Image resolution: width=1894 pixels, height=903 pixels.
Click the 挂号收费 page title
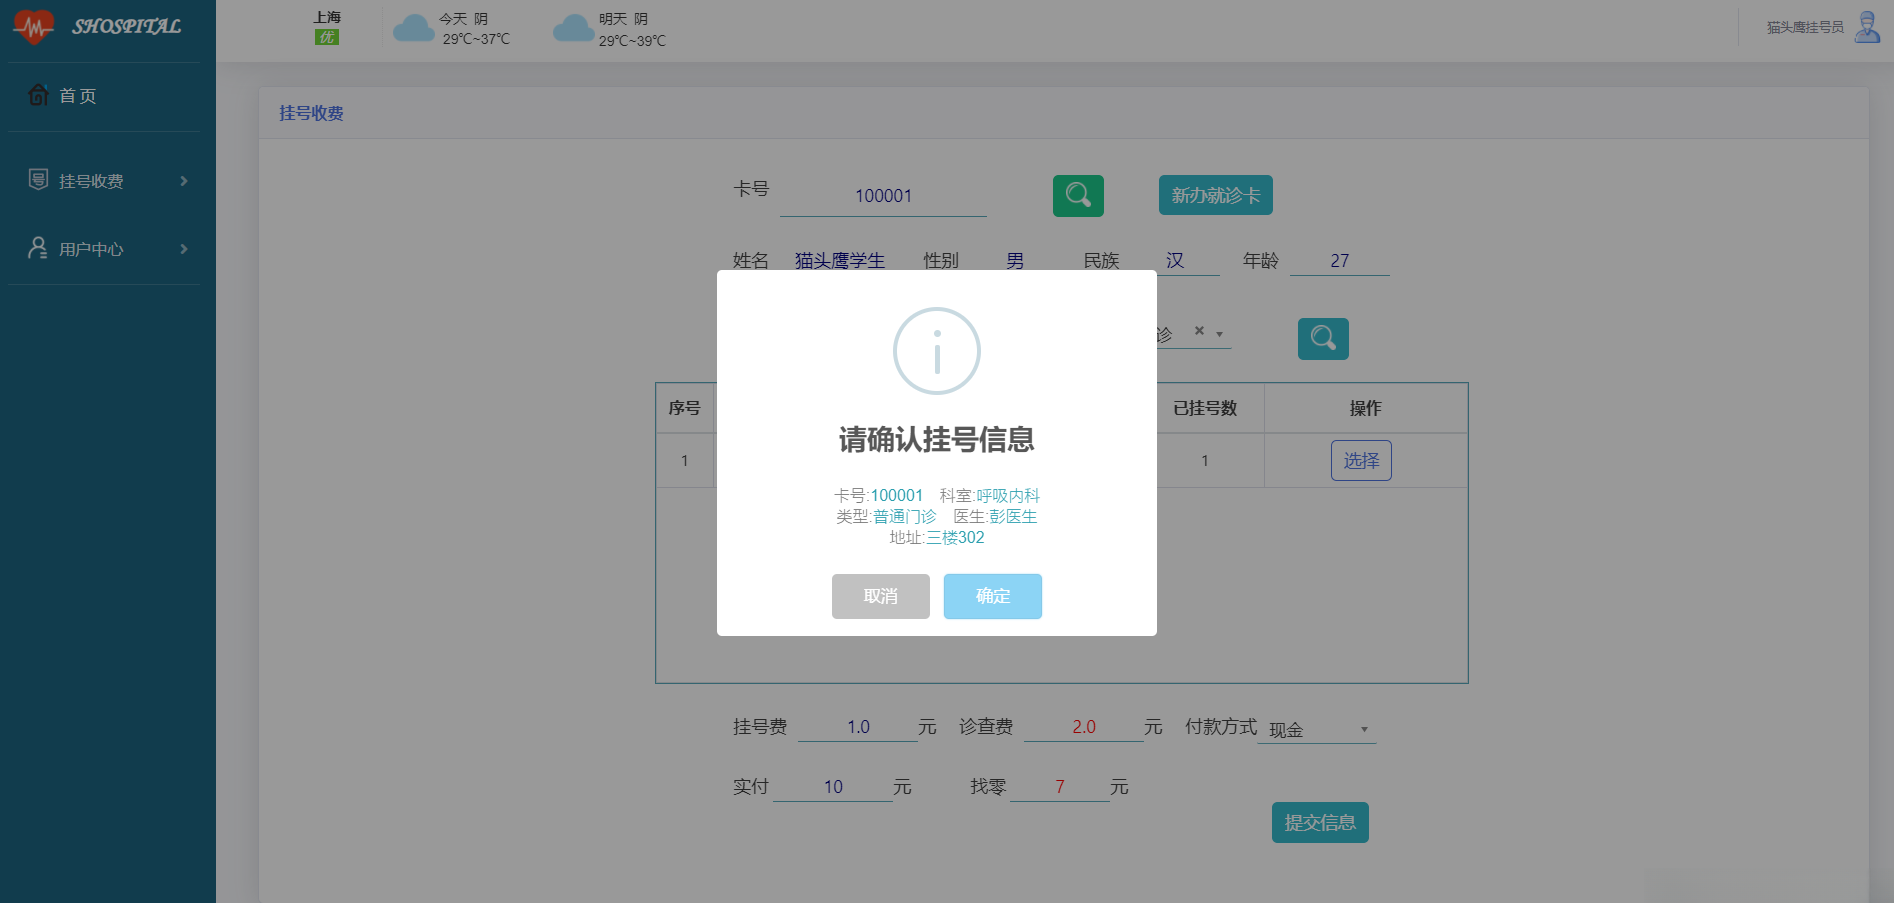point(311,113)
